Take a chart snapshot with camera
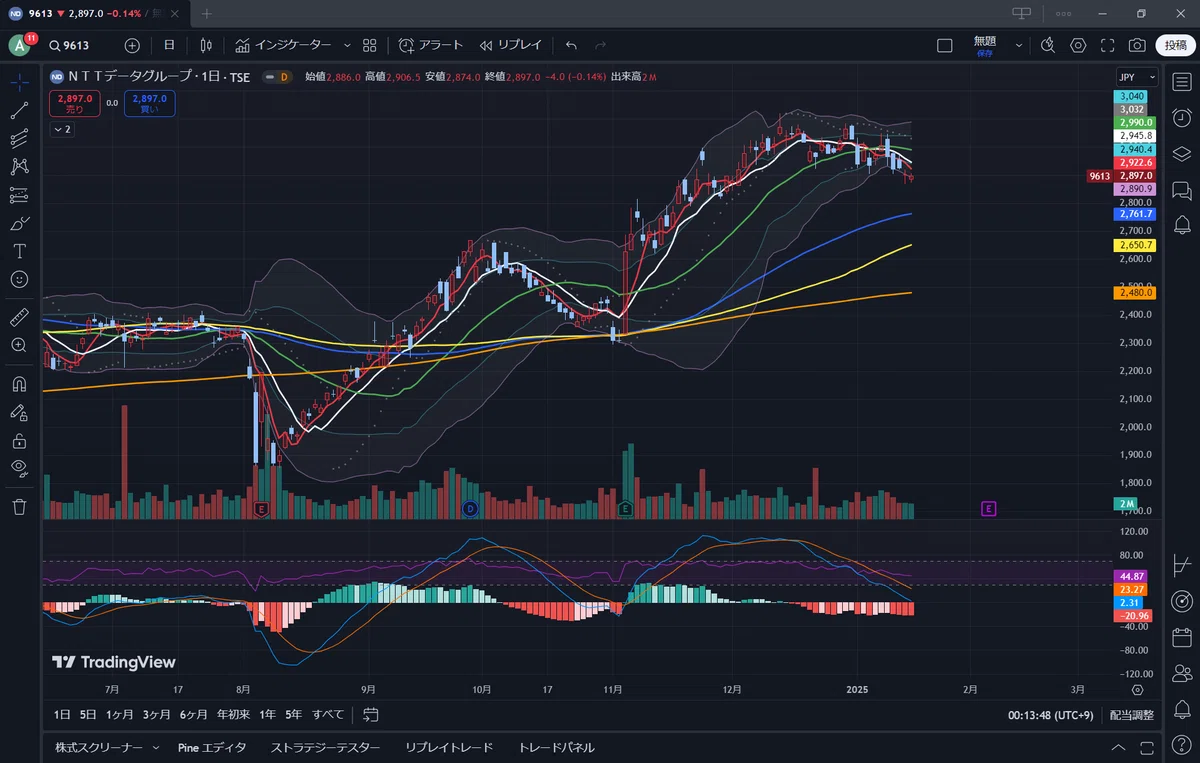The height and width of the screenshot is (763, 1200). pos(1137,45)
